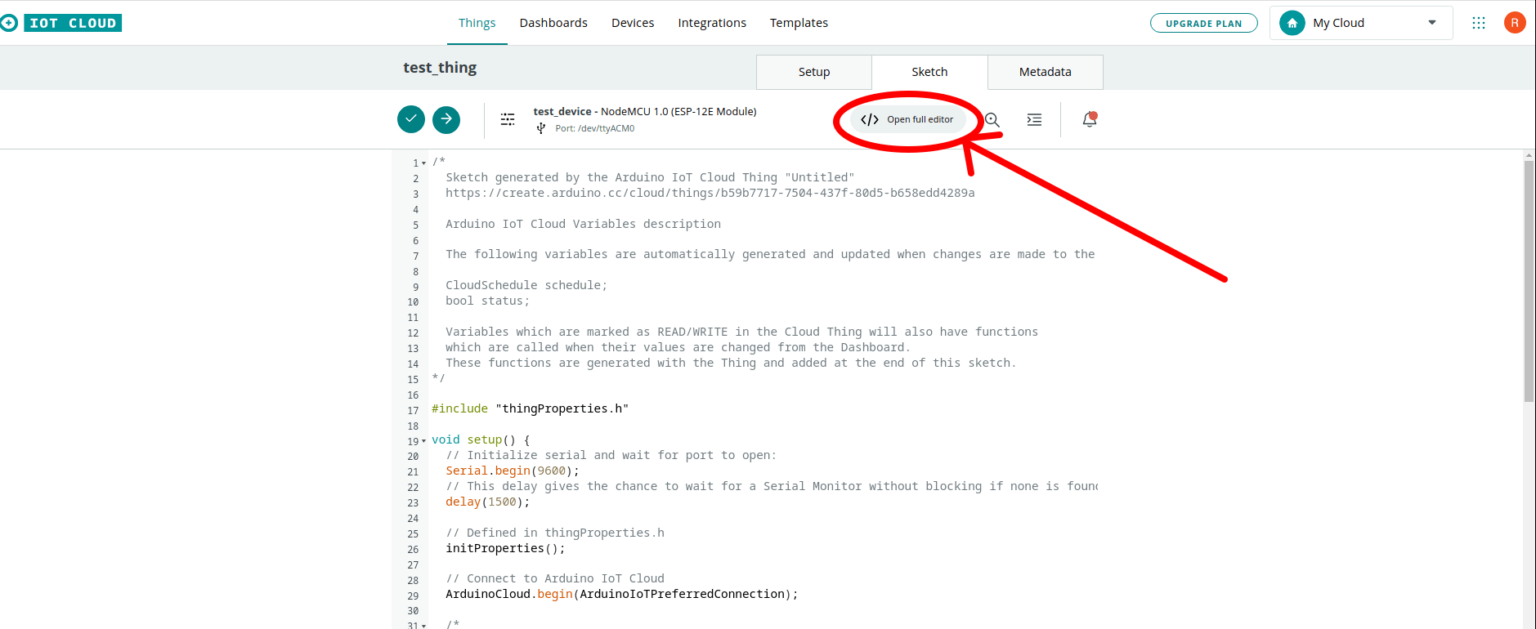Open the device settings sliders icon
The width and height of the screenshot is (1536, 629).
click(x=508, y=119)
